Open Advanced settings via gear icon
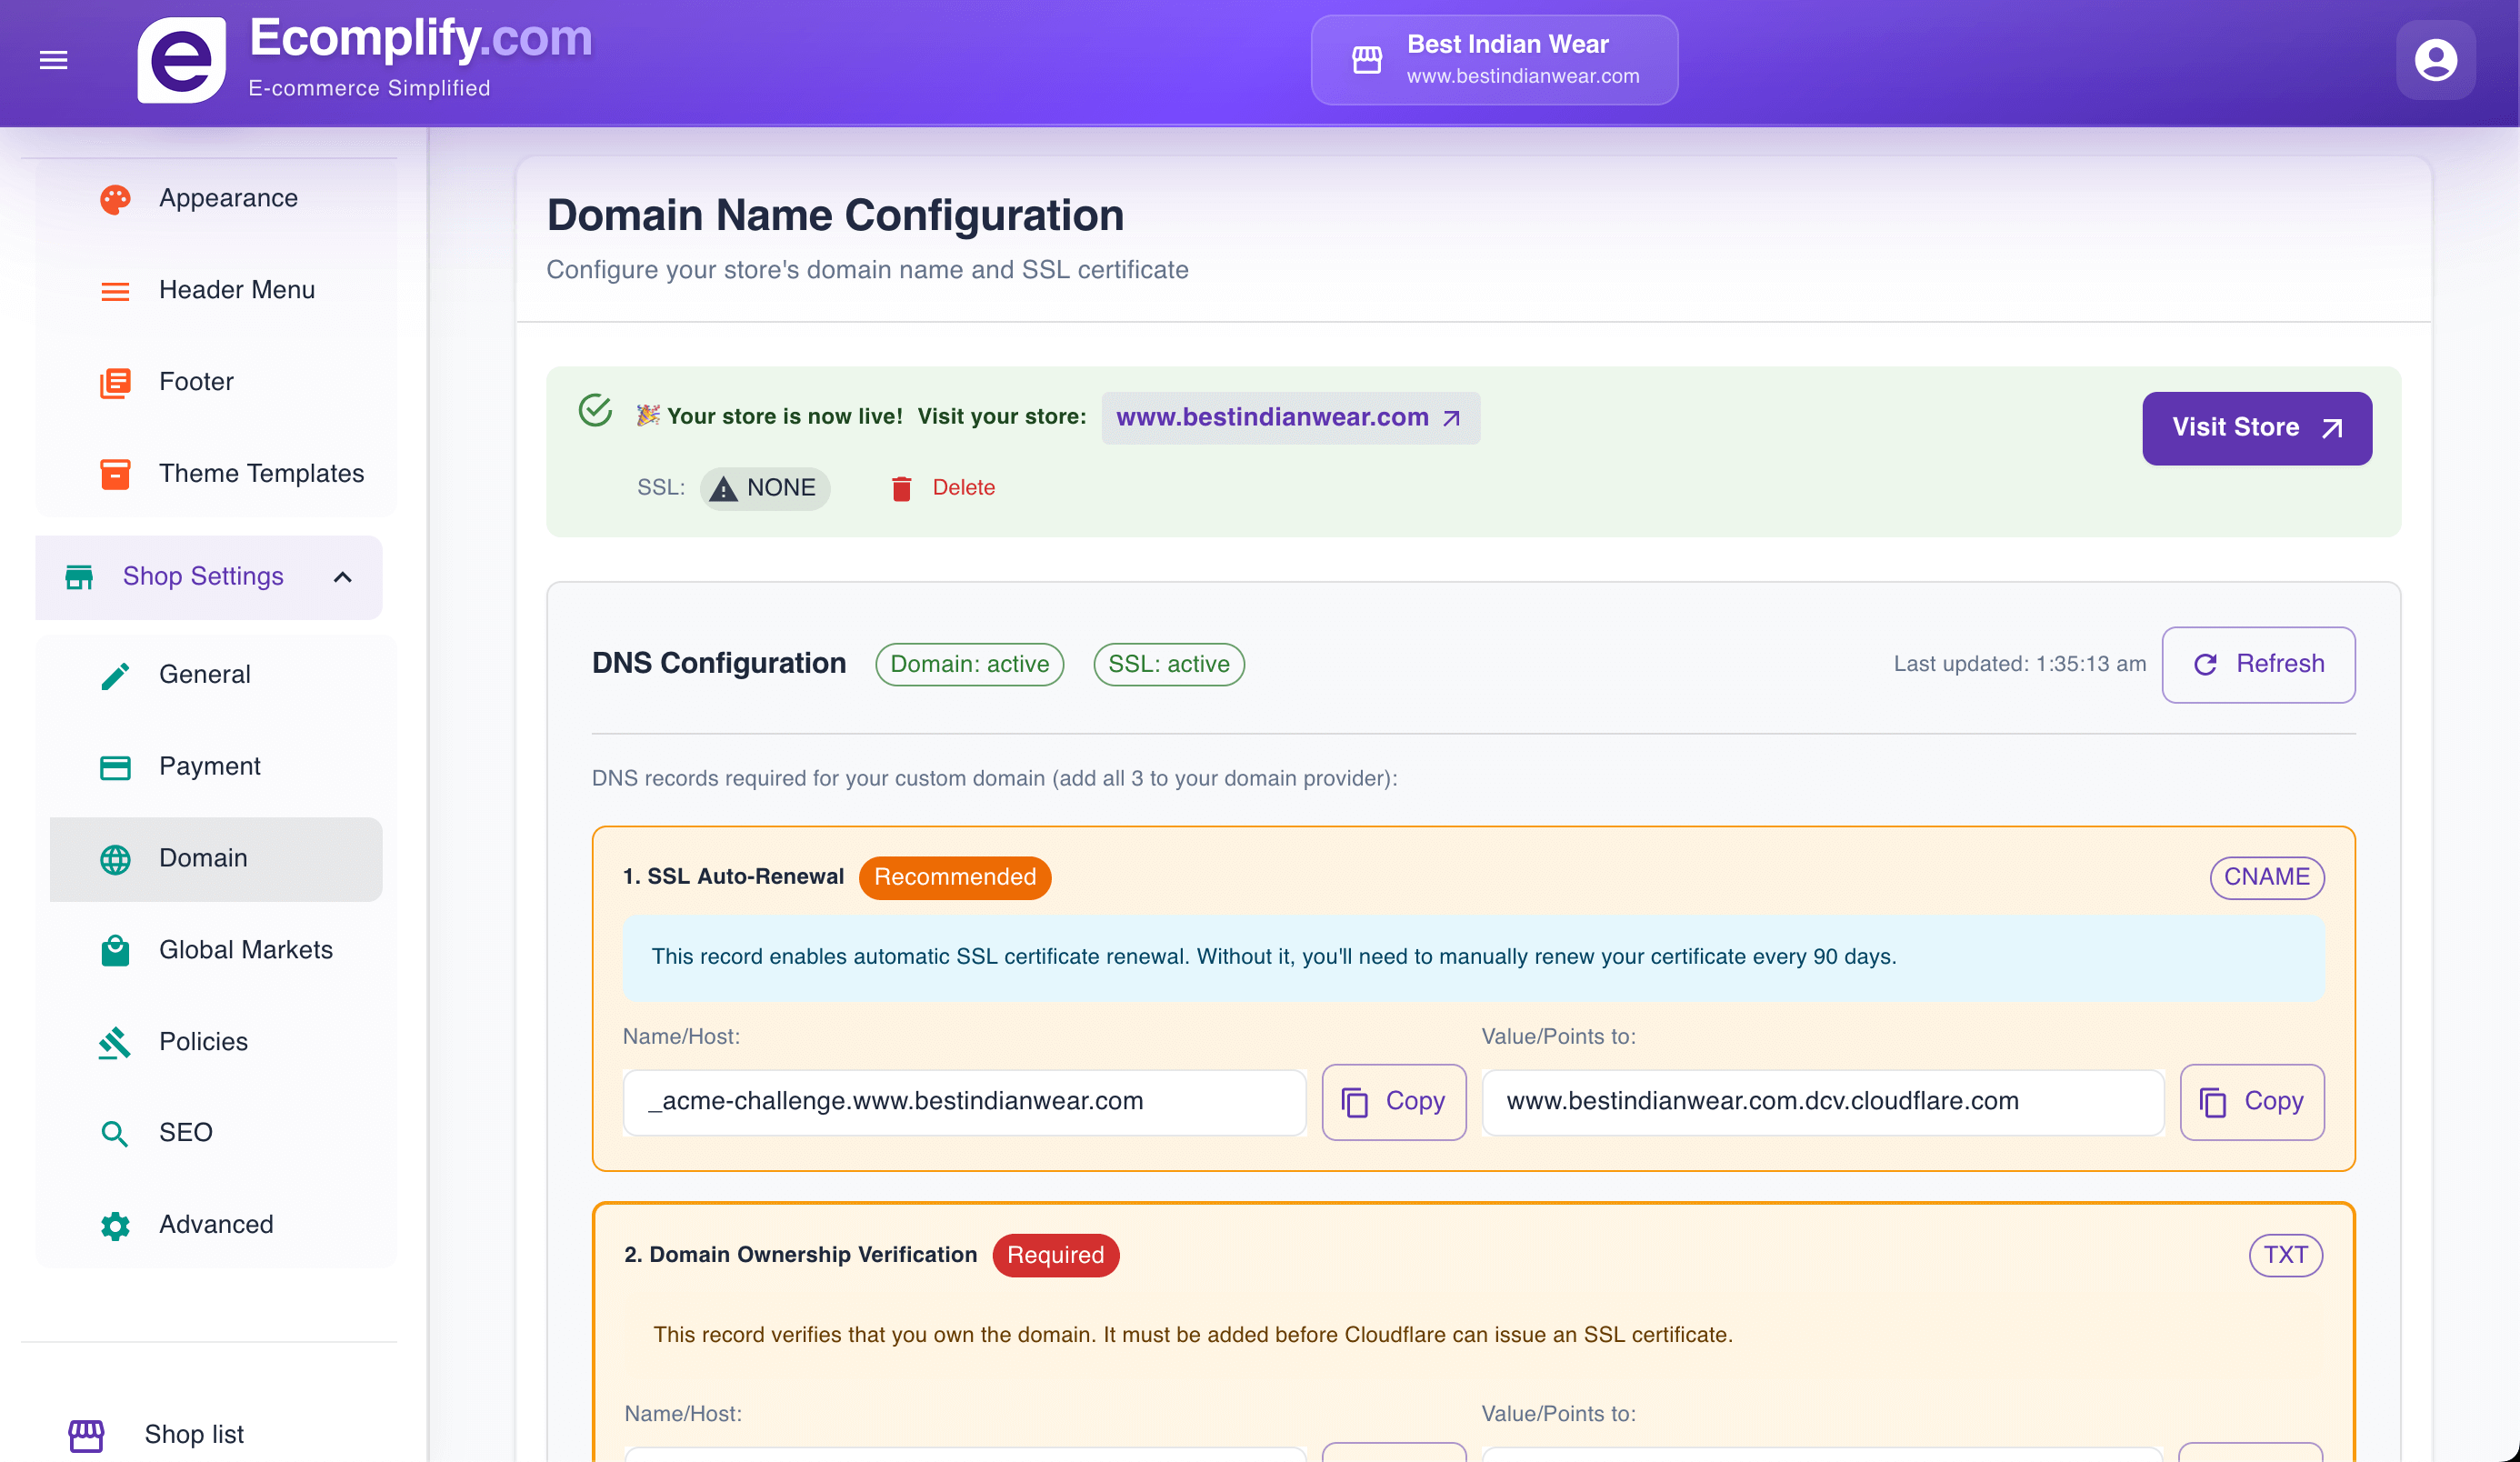 click(x=115, y=1225)
